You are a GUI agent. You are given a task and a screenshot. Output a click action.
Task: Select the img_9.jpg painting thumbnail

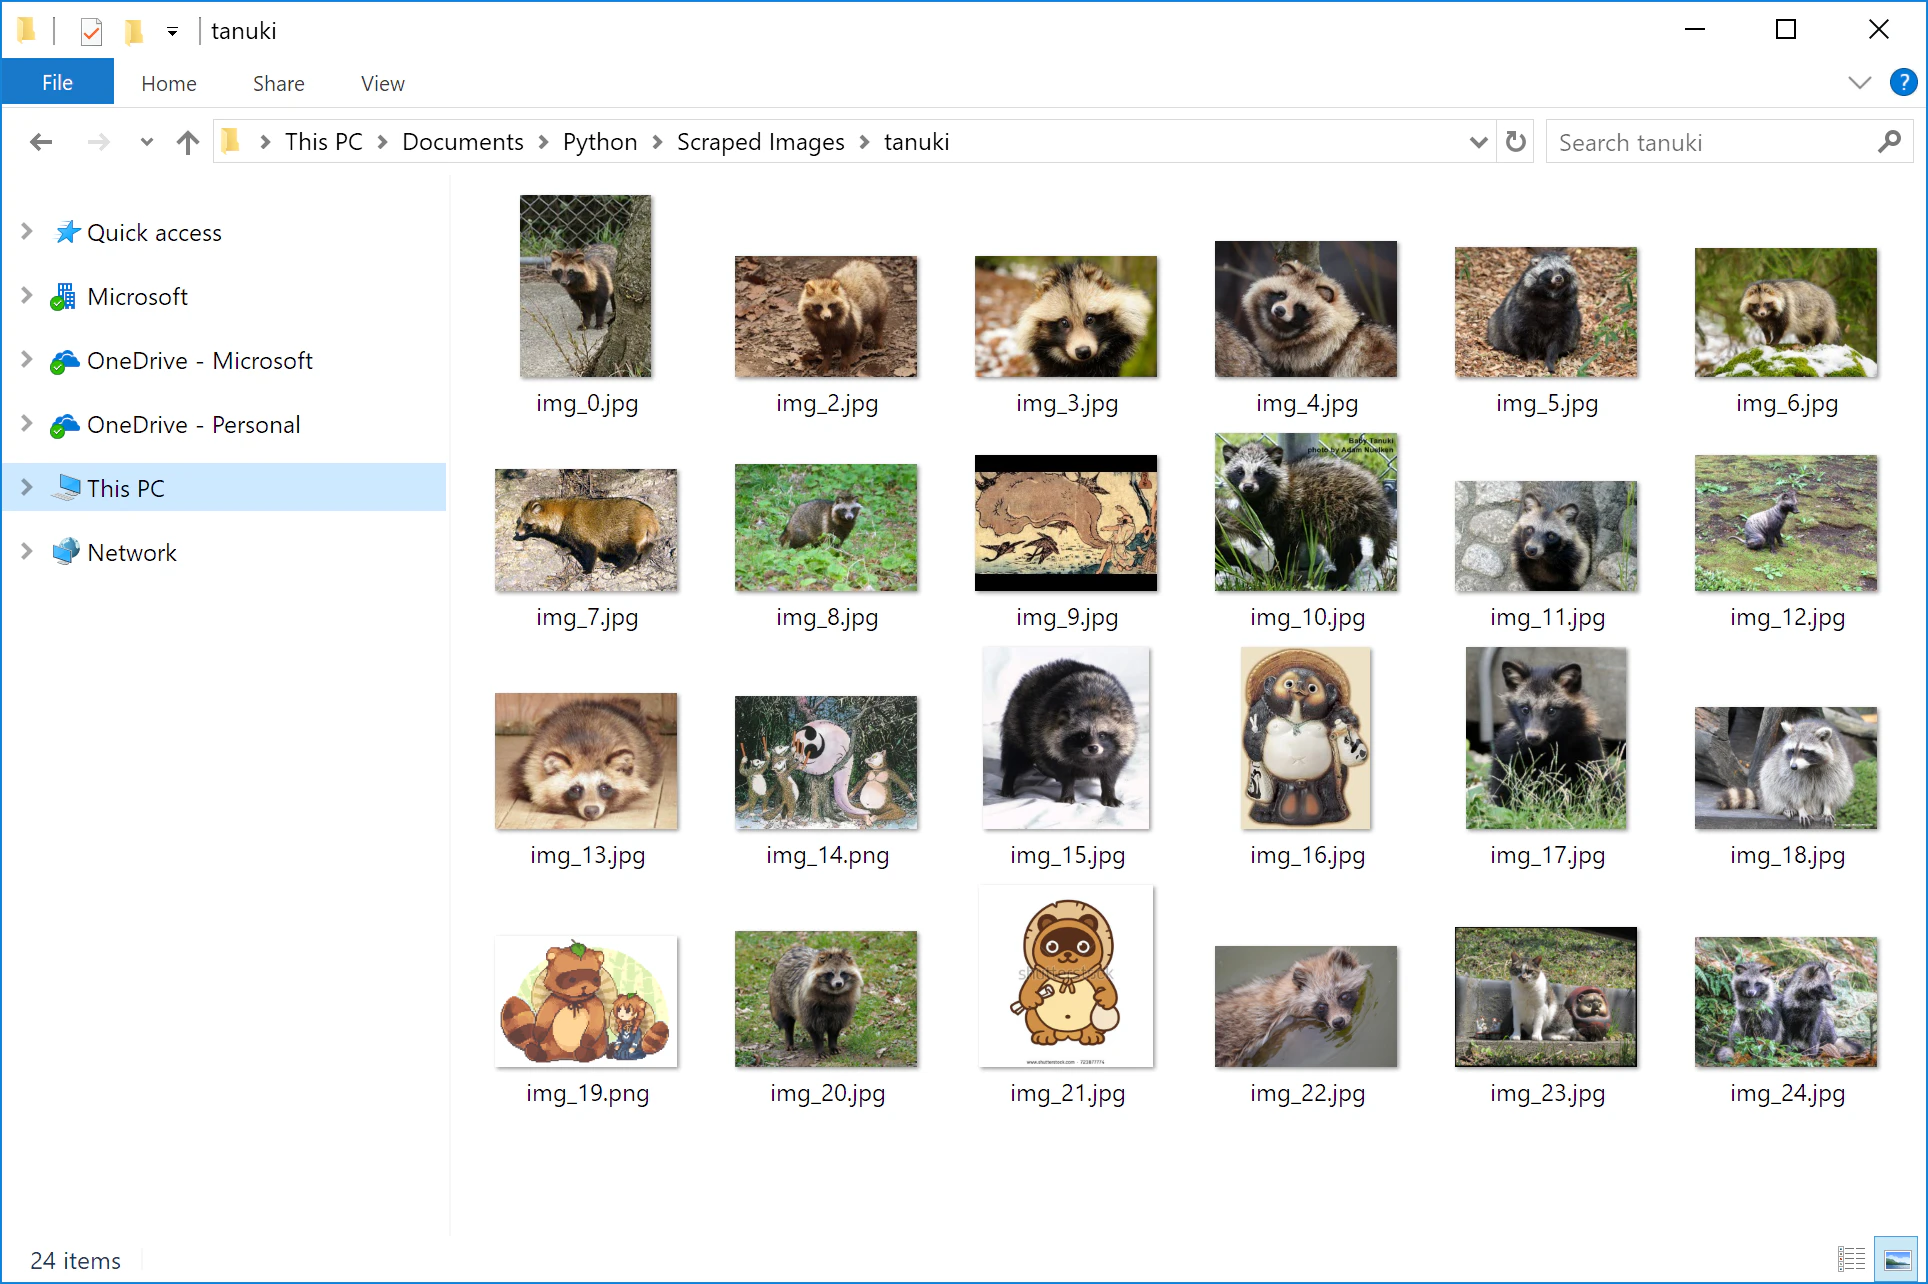coord(1066,523)
